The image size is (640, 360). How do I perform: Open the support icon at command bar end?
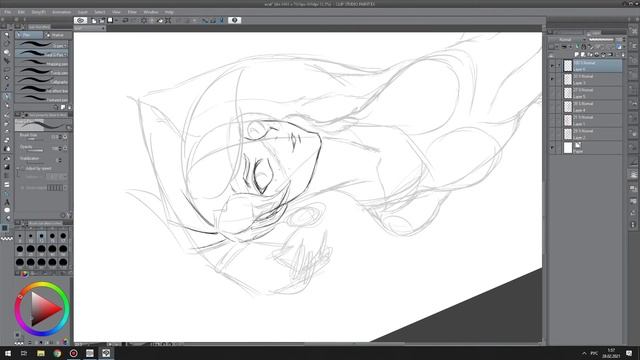pyautogui.click(x=234, y=20)
